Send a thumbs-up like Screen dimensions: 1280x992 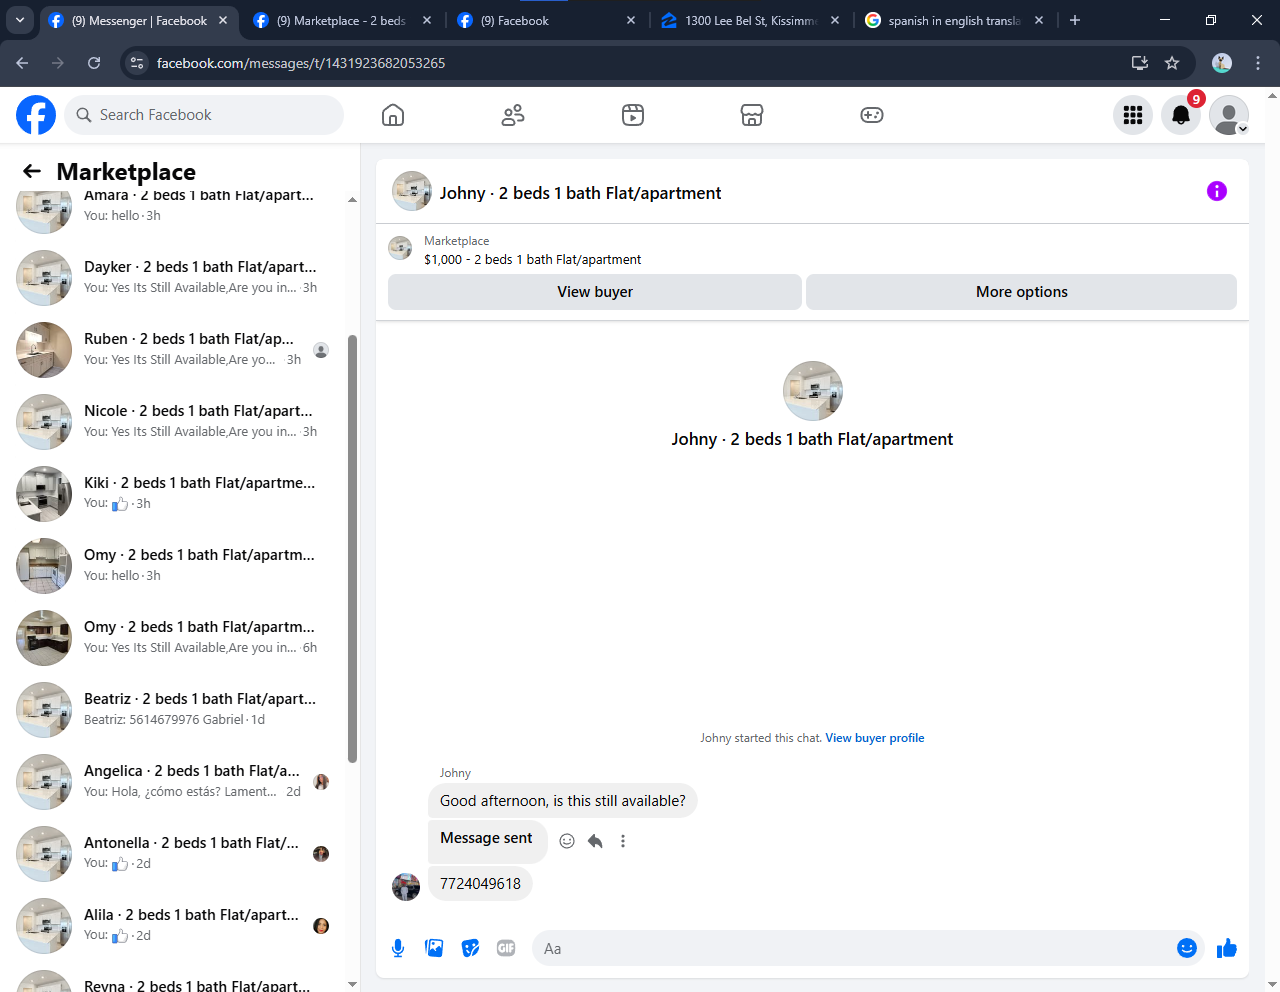pos(1227,948)
